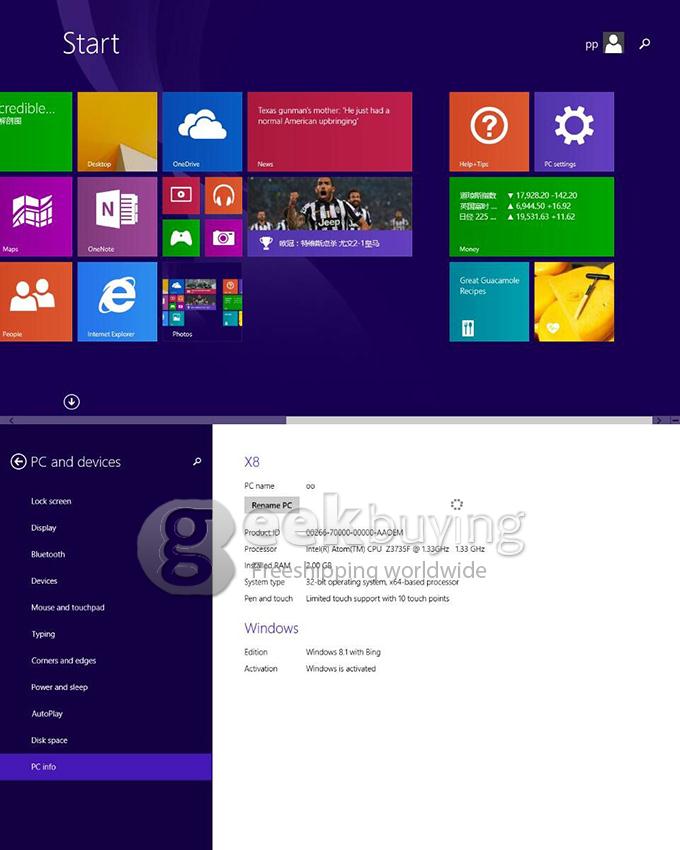Screen dimensions: 680x850
Task: Open the Music headphones tile
Action: pyautogui.click(x=223, y=195)
